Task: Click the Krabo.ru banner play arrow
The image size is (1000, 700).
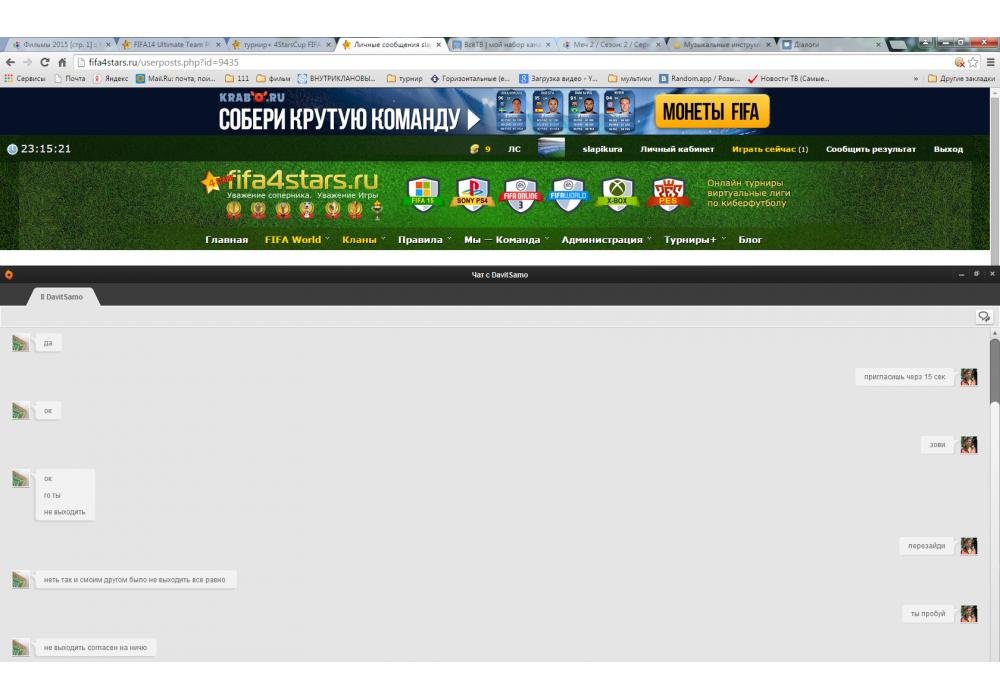Action: (x=473, y=119)
